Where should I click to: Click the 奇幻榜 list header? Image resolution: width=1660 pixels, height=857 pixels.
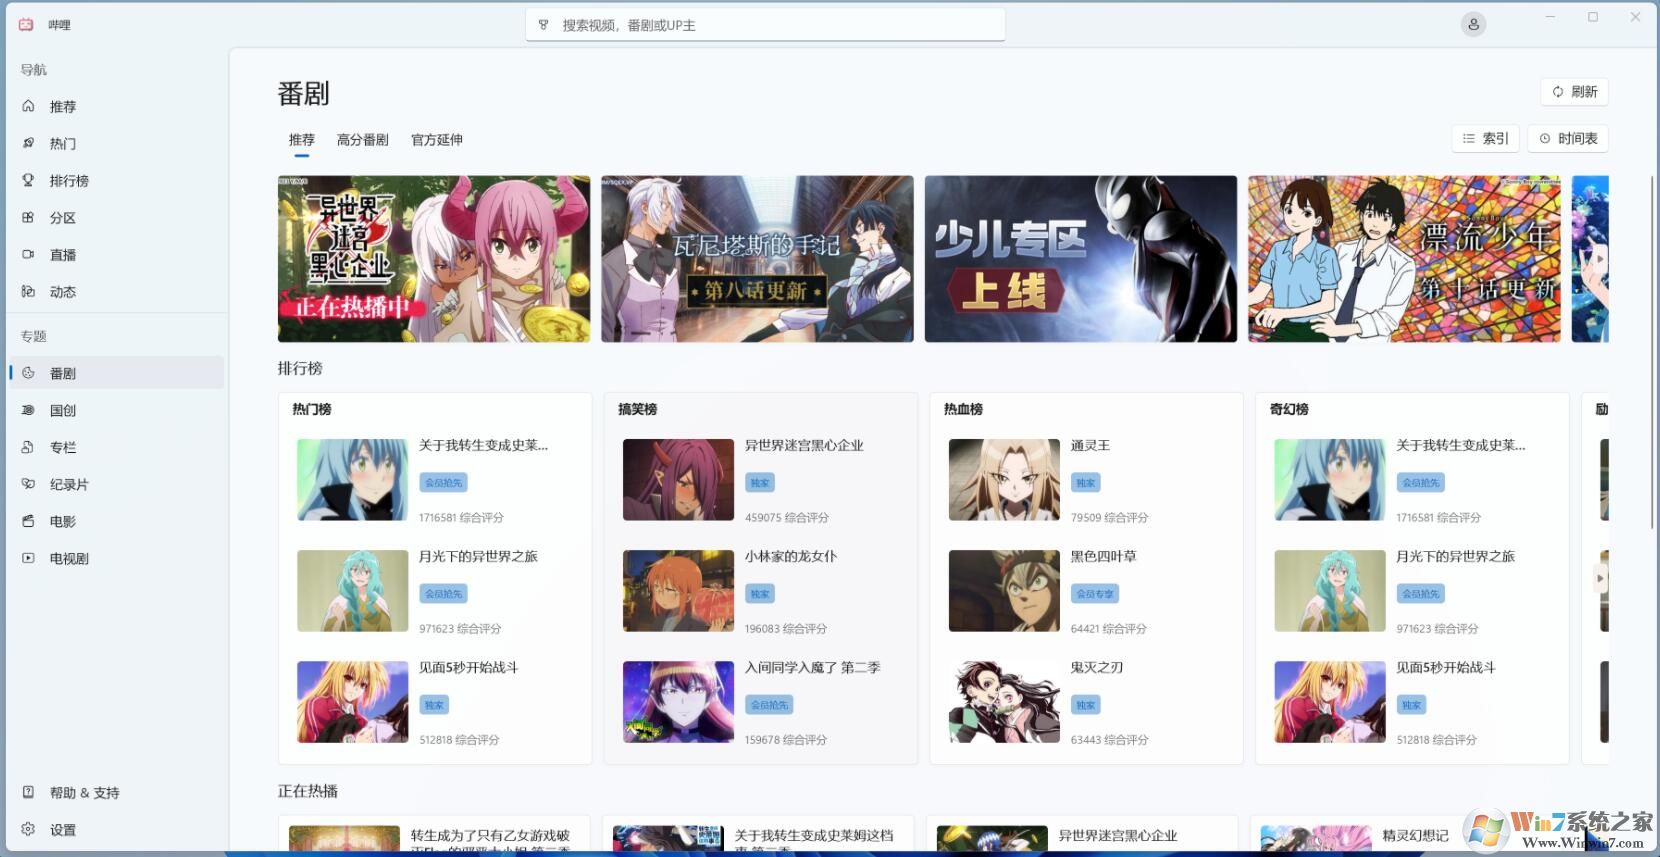coord(1290,409)
